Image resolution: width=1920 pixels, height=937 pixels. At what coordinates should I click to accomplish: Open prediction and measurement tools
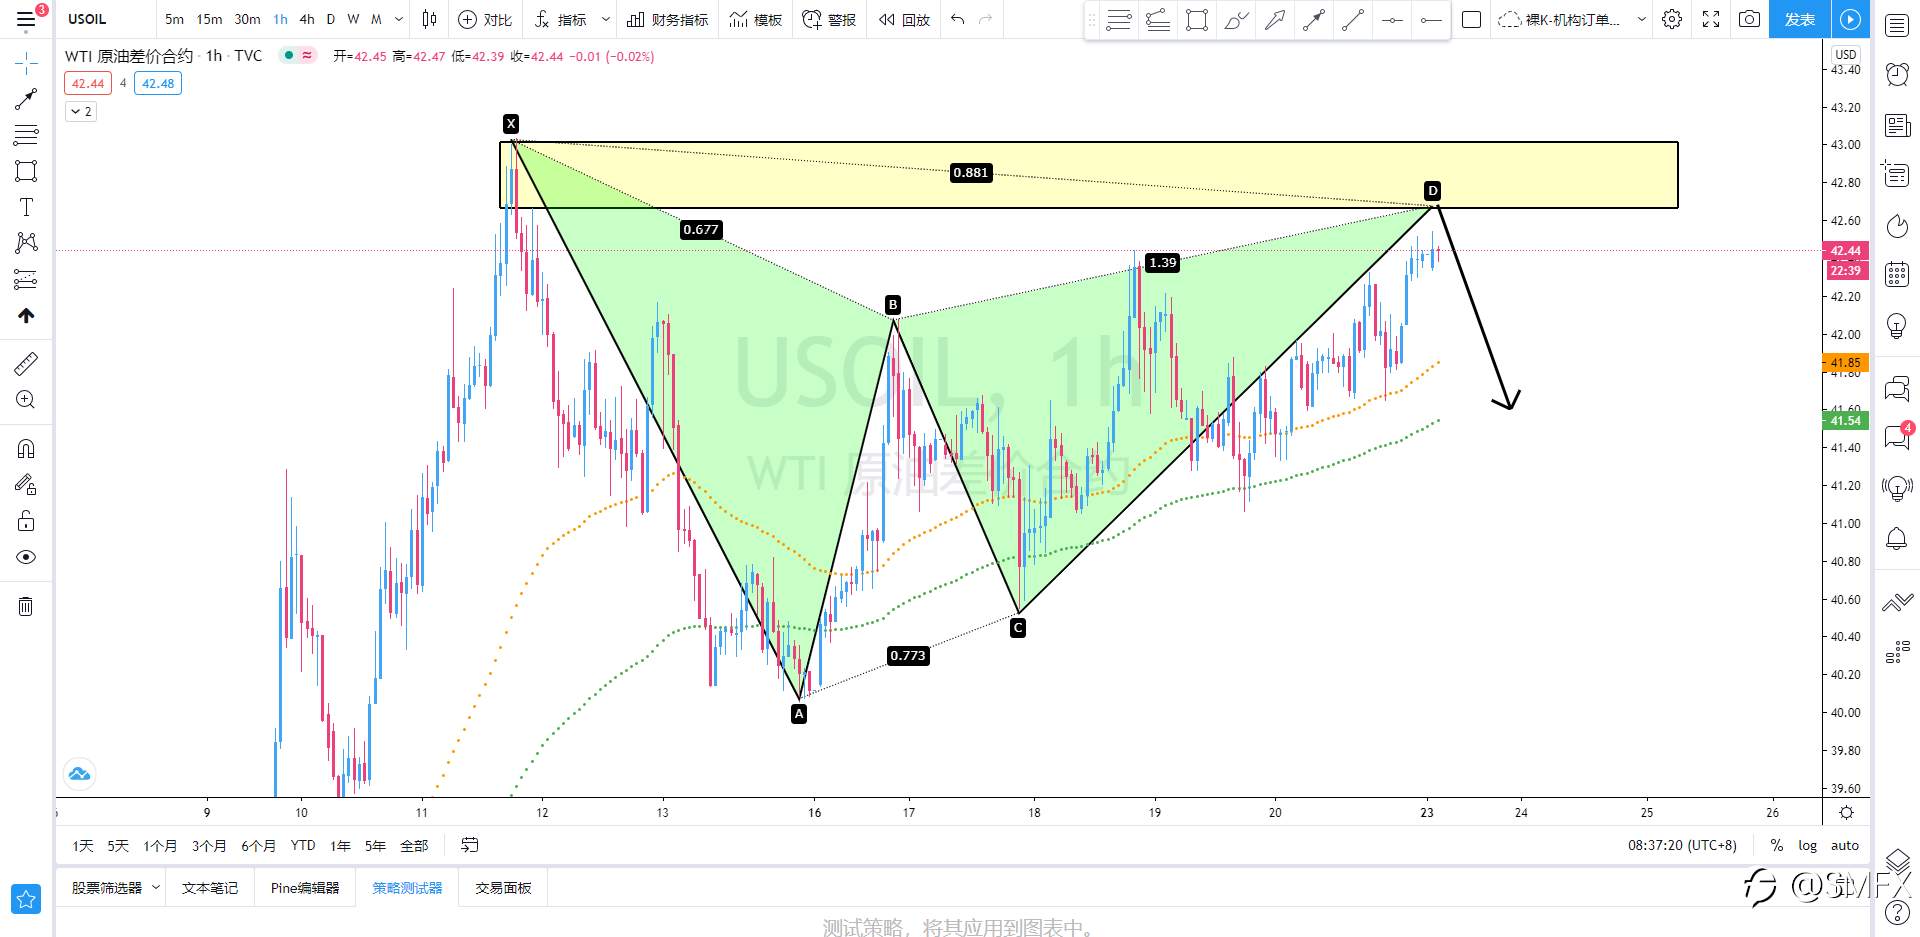(x=26, y=279)
